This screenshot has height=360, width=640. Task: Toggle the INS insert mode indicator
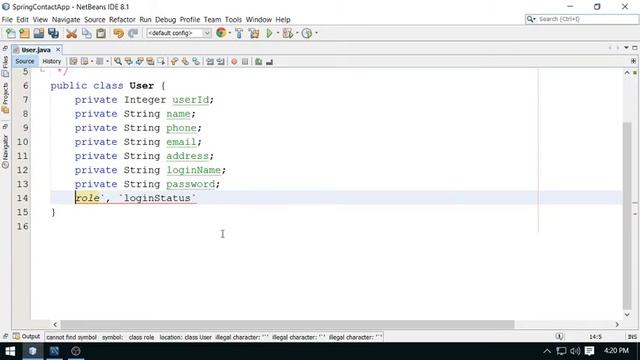632,337
